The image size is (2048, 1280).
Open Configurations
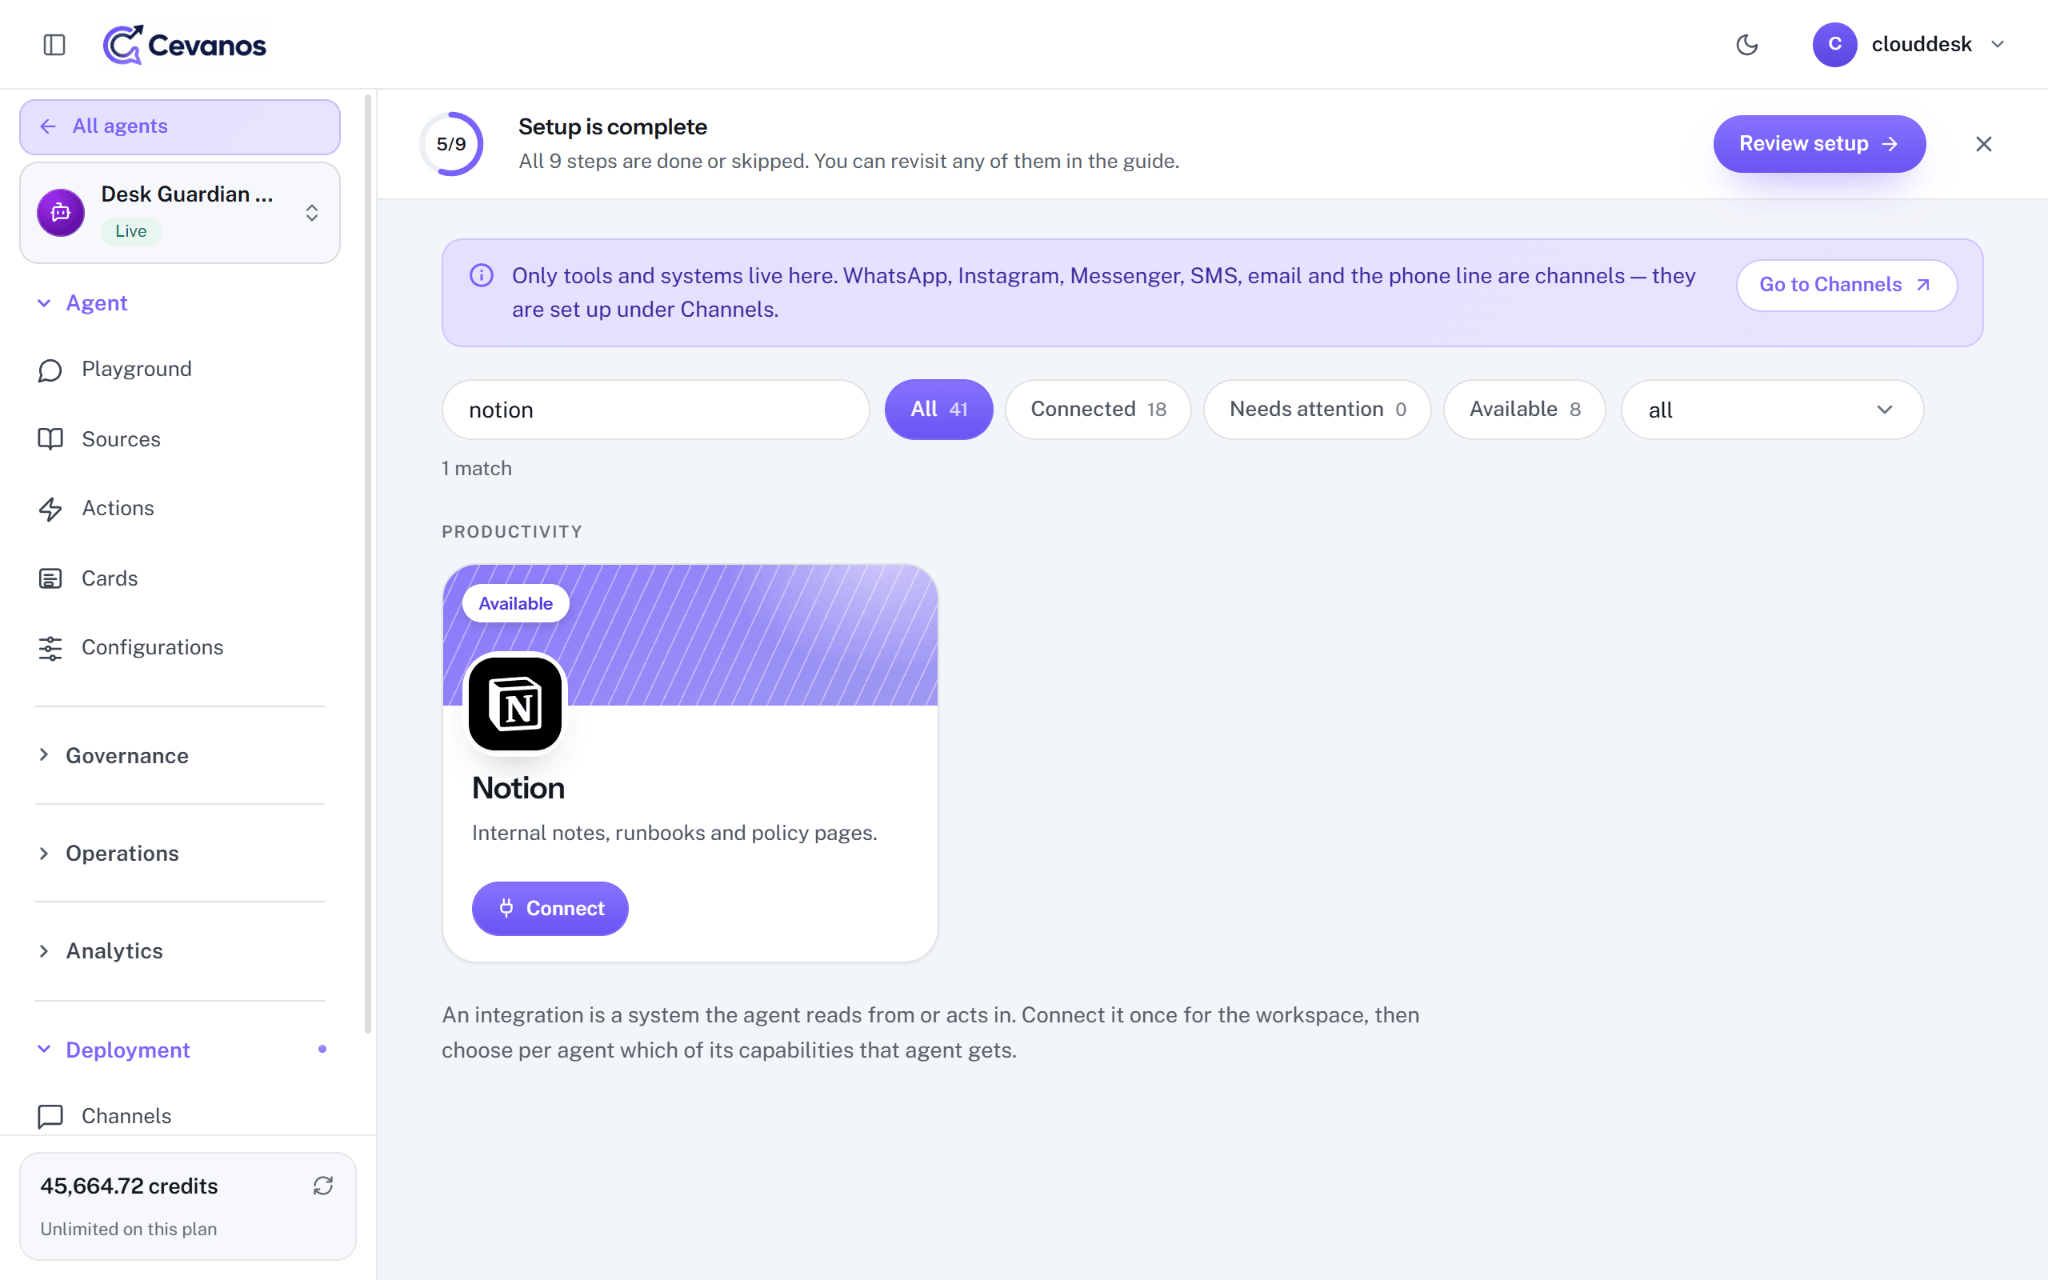(x=152, y=648)
